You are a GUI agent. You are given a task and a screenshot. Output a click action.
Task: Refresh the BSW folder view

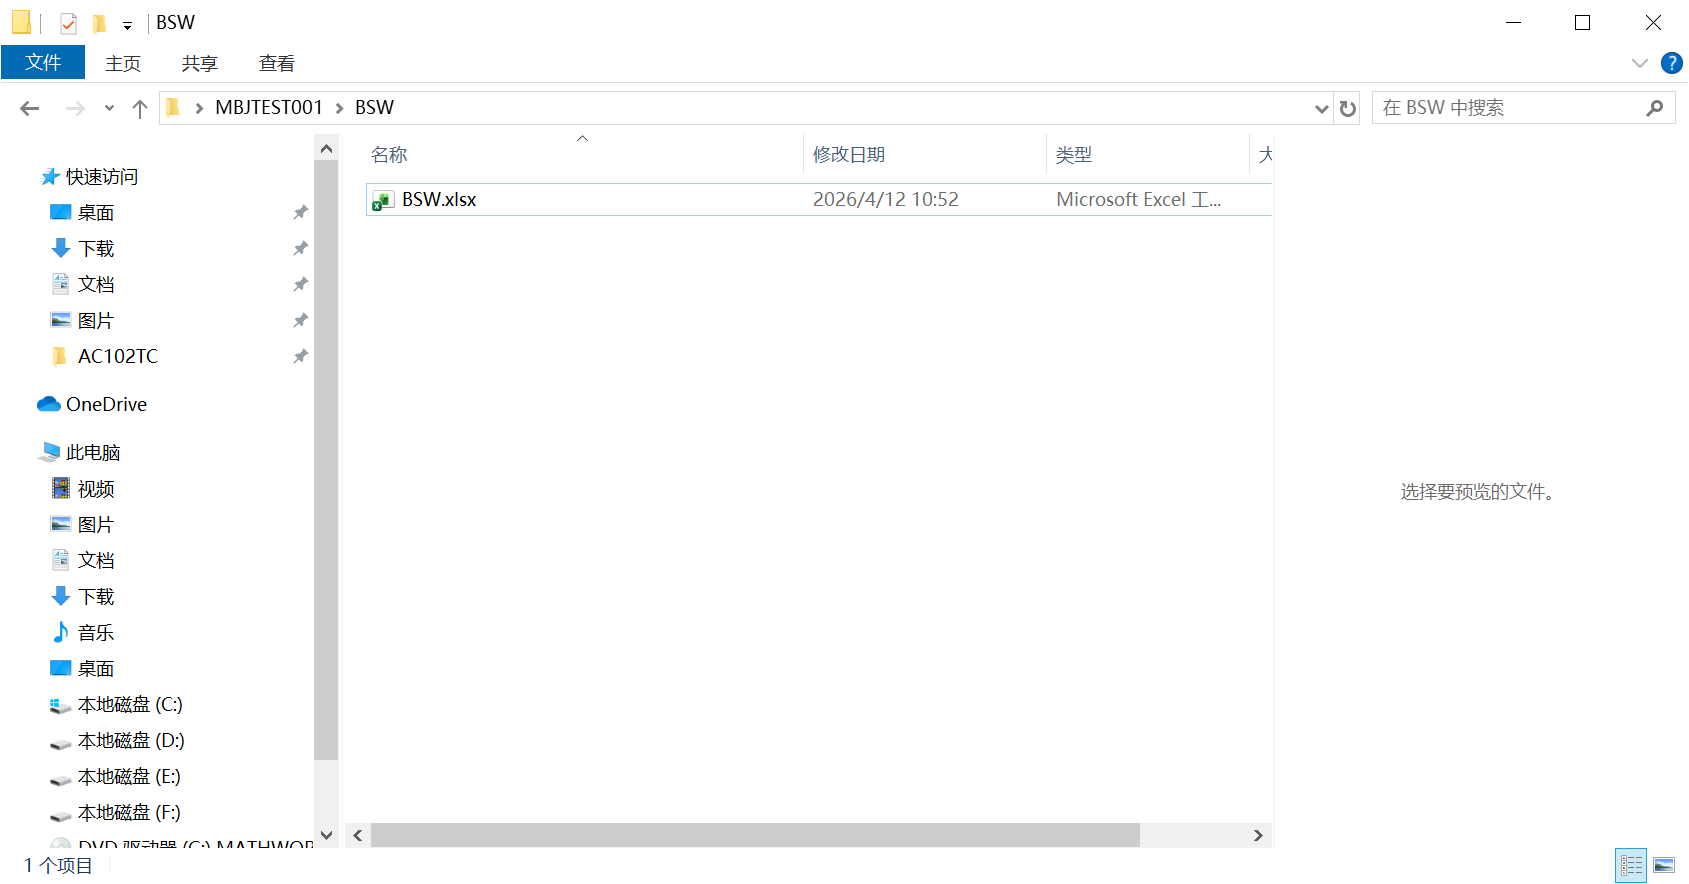click(x=1348, y=108)
